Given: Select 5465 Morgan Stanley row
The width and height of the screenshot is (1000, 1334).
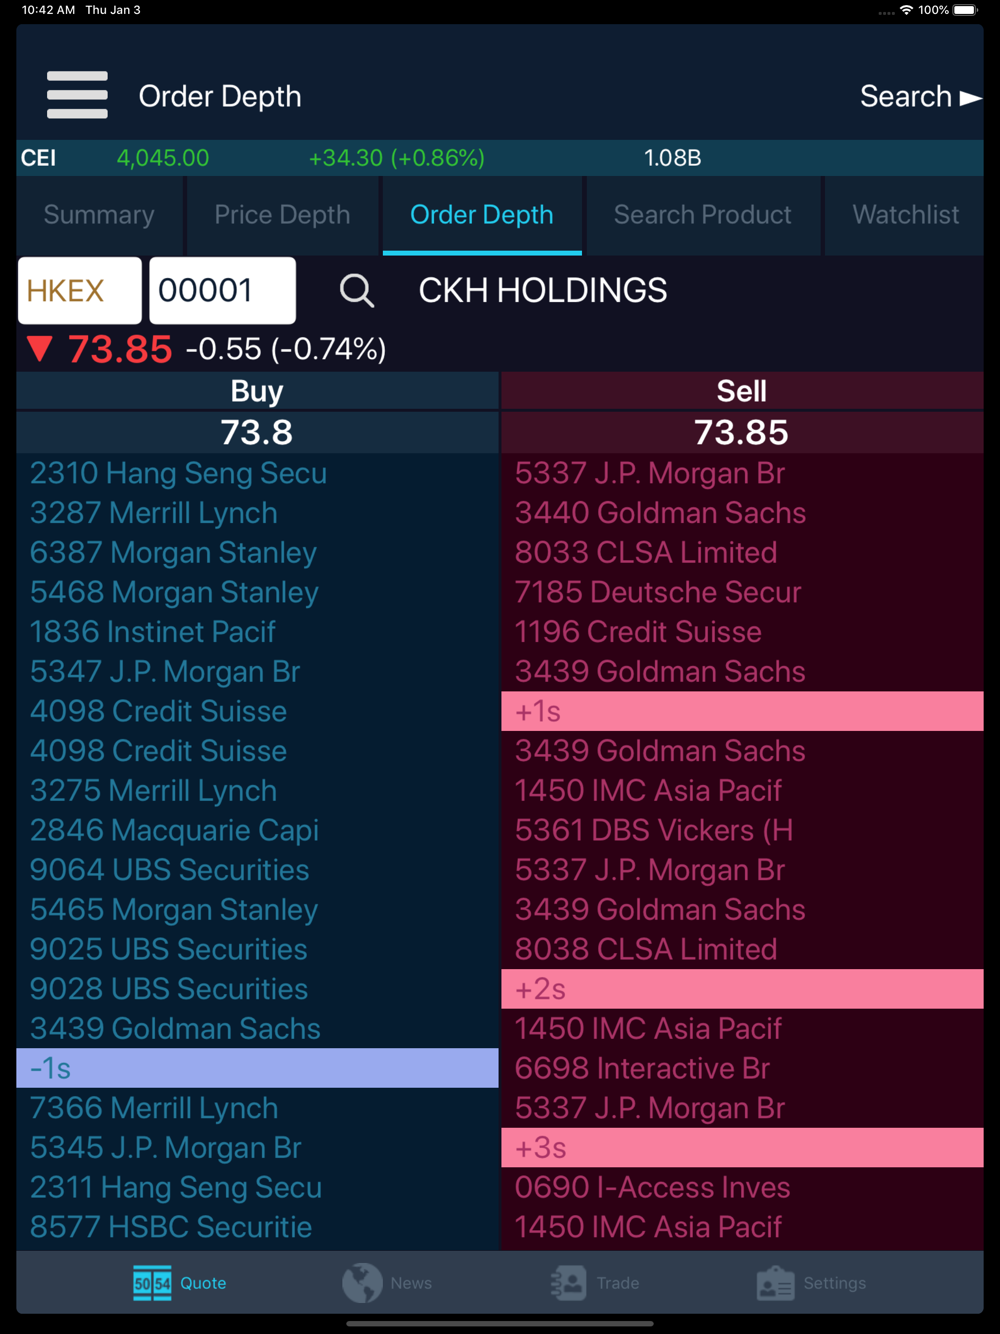Looking at the screenshot, I should [257, 909].
